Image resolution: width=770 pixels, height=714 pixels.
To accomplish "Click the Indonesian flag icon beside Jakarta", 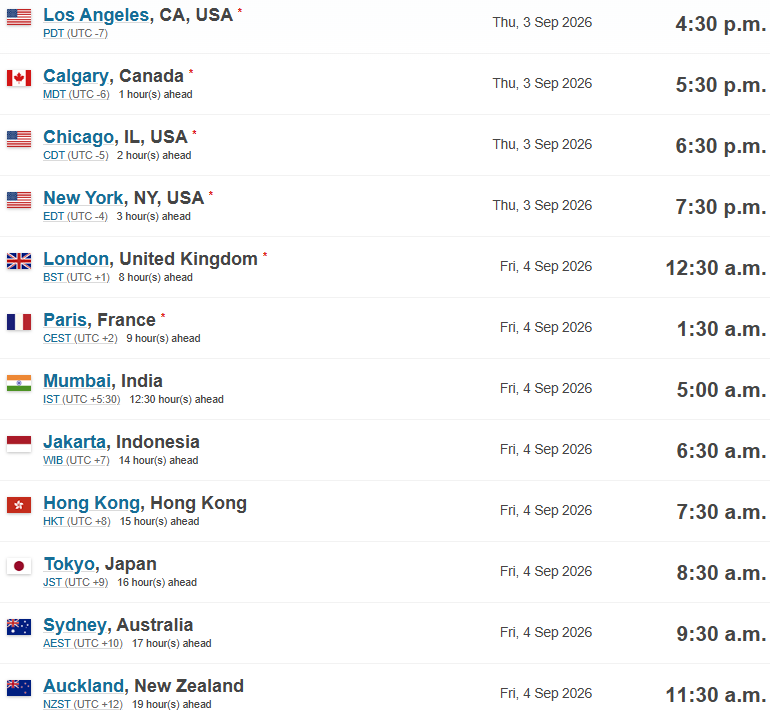I will tap(19, 444).
